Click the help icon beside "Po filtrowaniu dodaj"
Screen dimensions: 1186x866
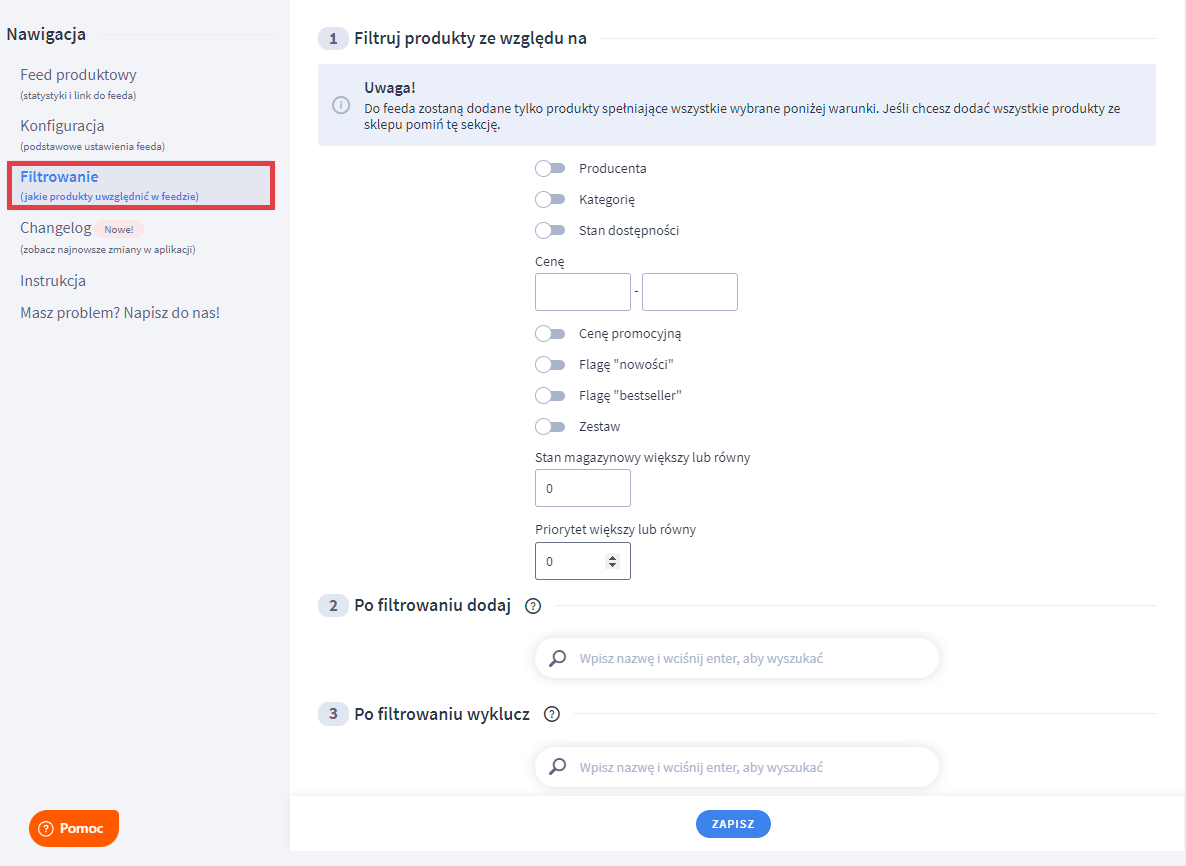point(533,605)
